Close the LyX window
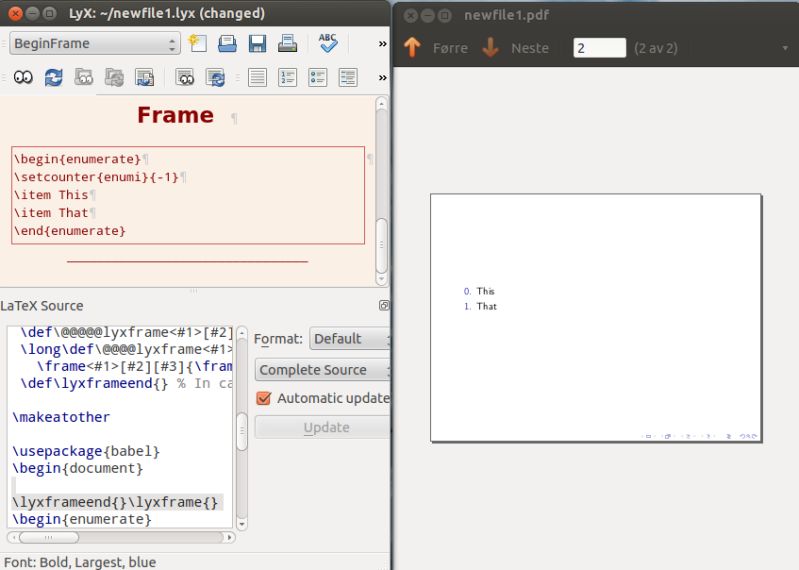The image size is (799, 570). pyautogui.click(x=16, y=14)
